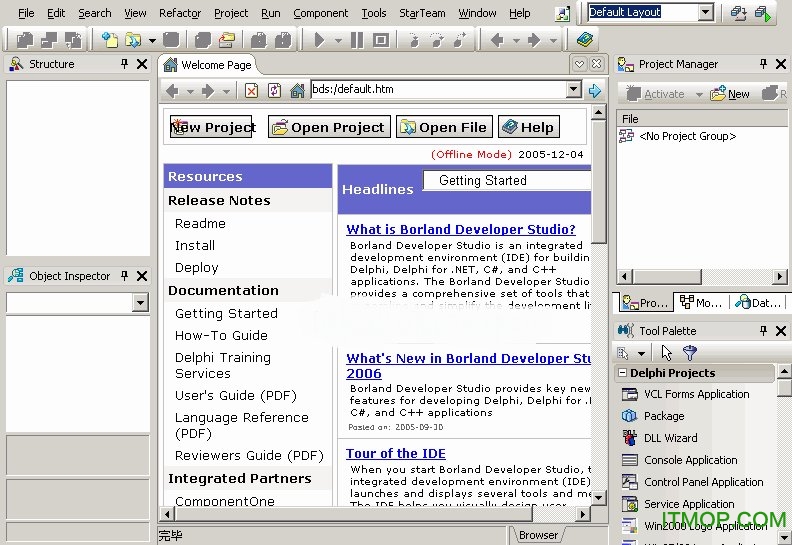
Task: Click the Home icon in the browser toolbar
Action: [297, 90]
